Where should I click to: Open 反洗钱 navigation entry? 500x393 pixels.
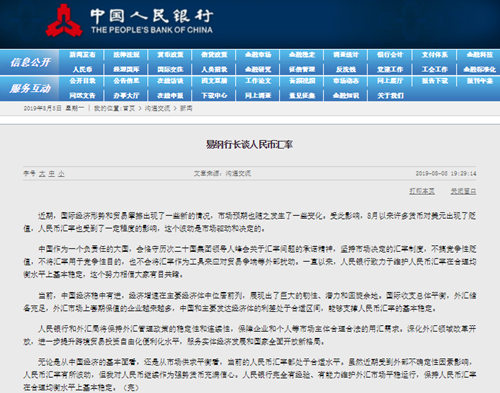[x=346, y=69]
